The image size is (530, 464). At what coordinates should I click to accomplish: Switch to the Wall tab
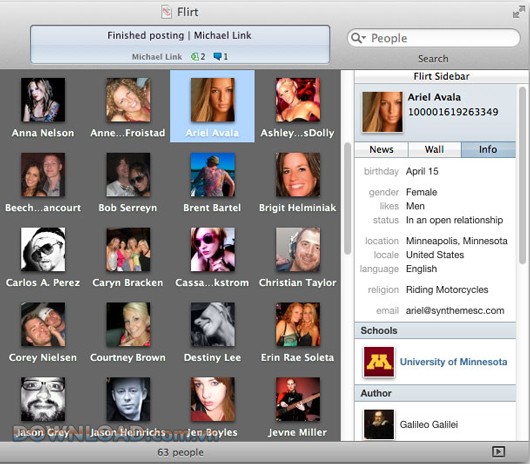pos(434,149)
